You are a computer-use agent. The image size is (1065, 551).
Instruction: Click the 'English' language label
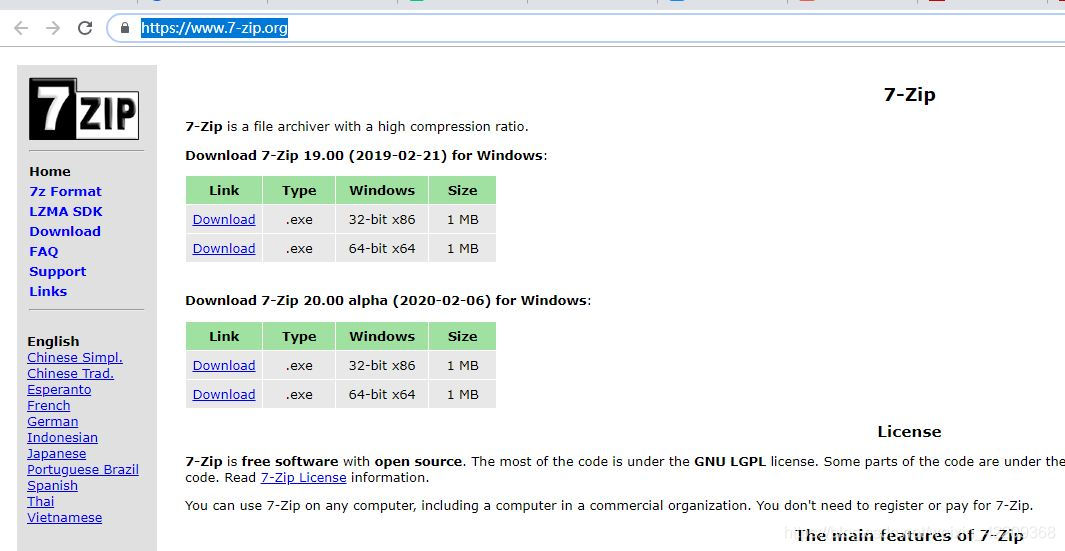[x=53, y=341]
